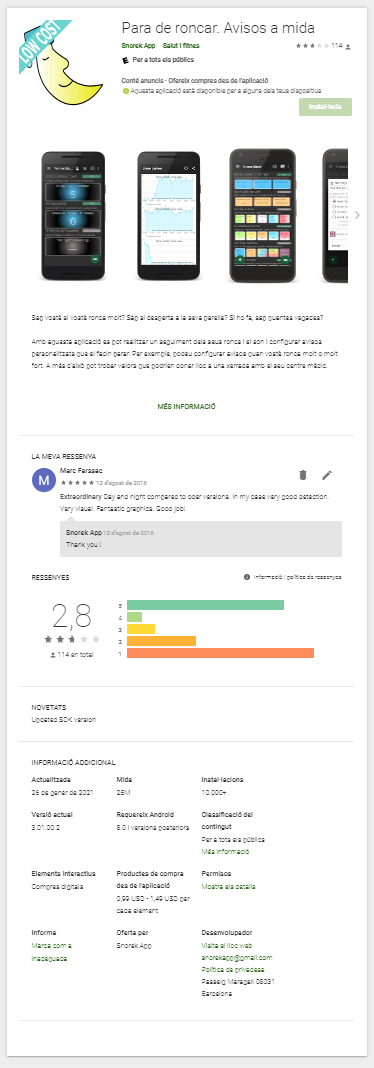Delete my review with trash icon
374x1068 pixels.
[303, 475]
